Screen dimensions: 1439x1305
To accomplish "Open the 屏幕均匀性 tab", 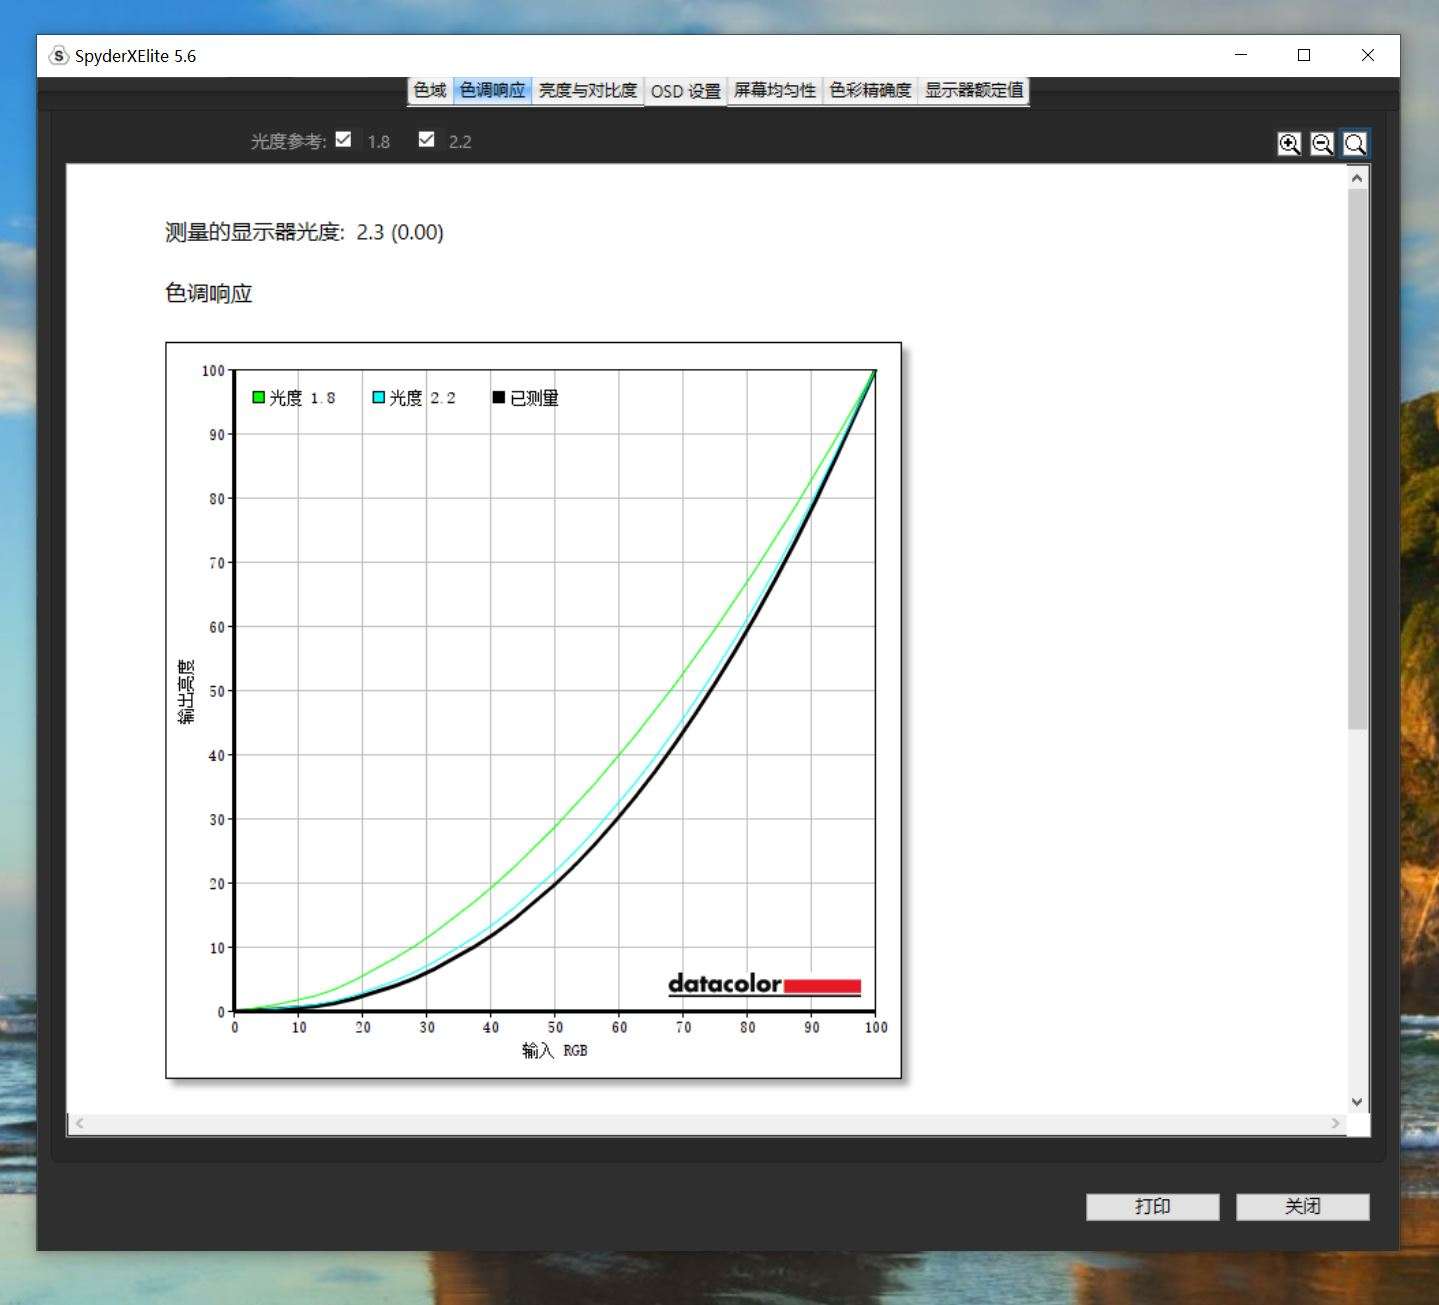I will [774, 90].
